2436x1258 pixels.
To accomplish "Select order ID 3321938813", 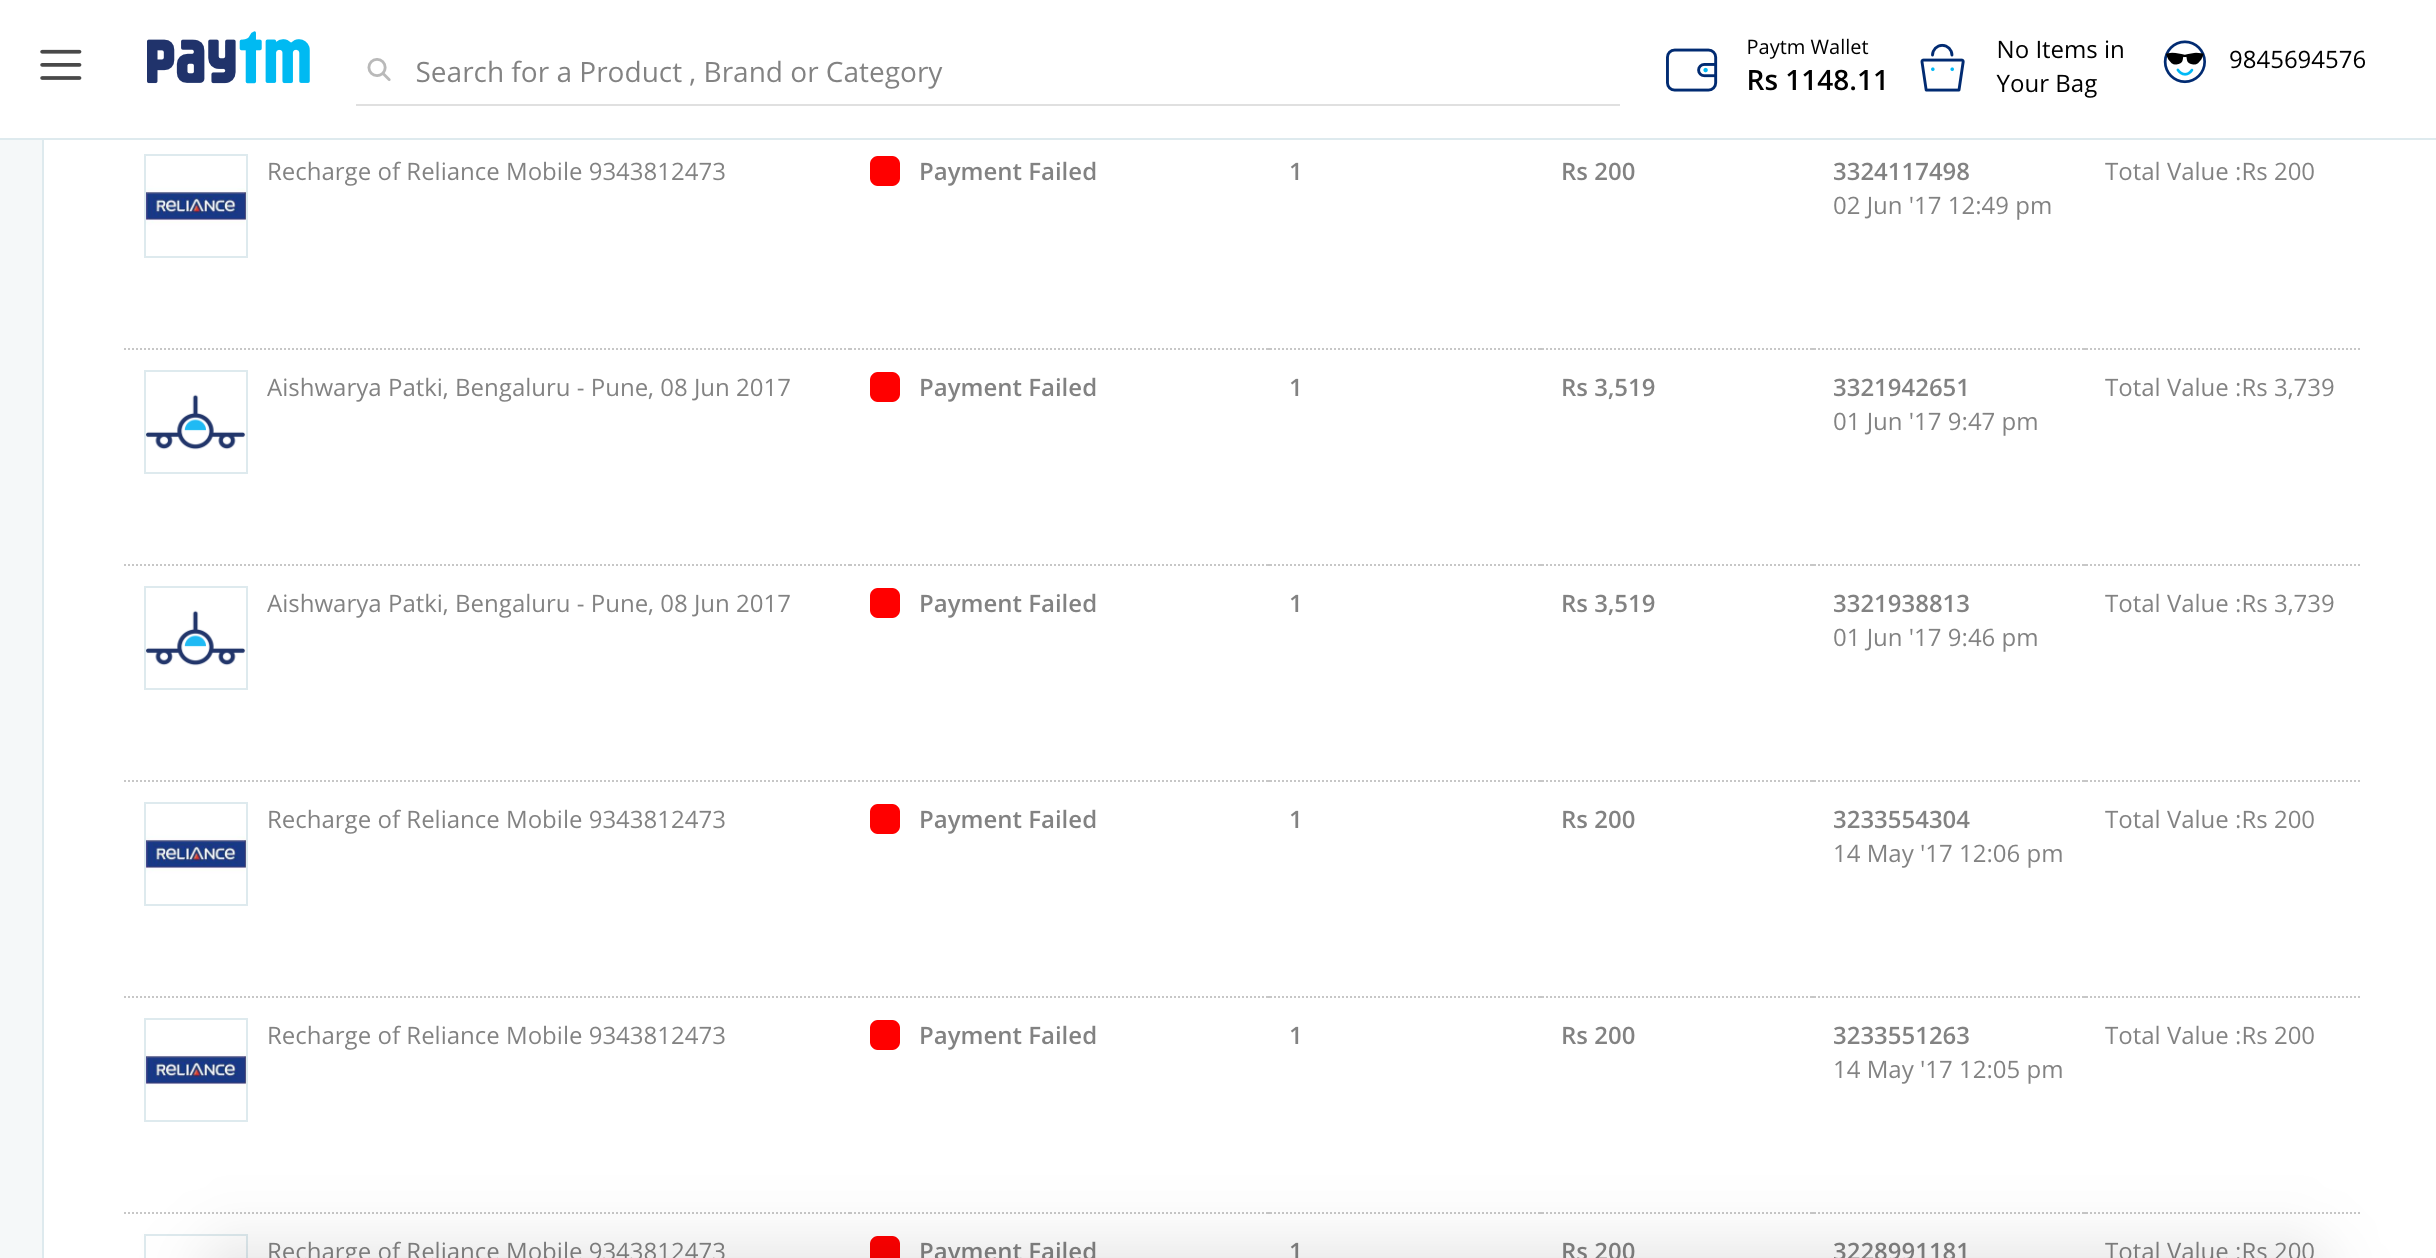I will click(1900, 604).
